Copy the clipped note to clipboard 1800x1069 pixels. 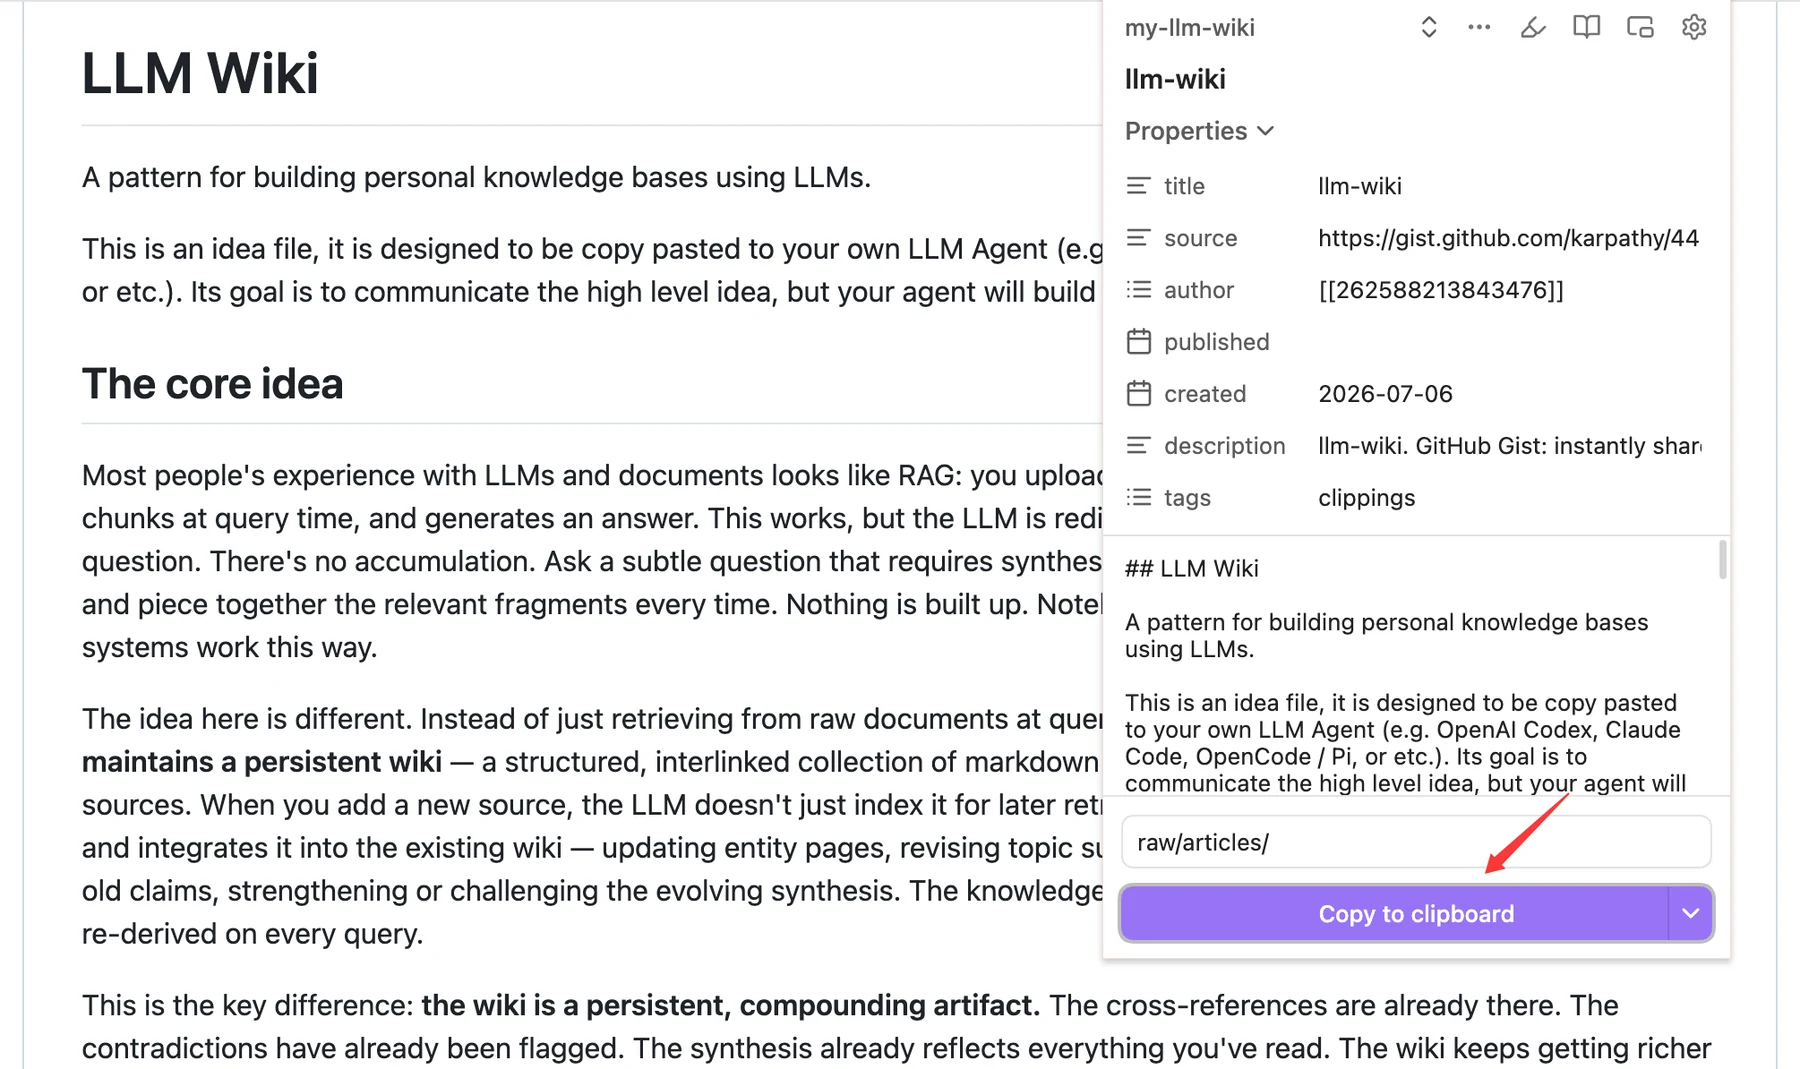pos(1394,913)
